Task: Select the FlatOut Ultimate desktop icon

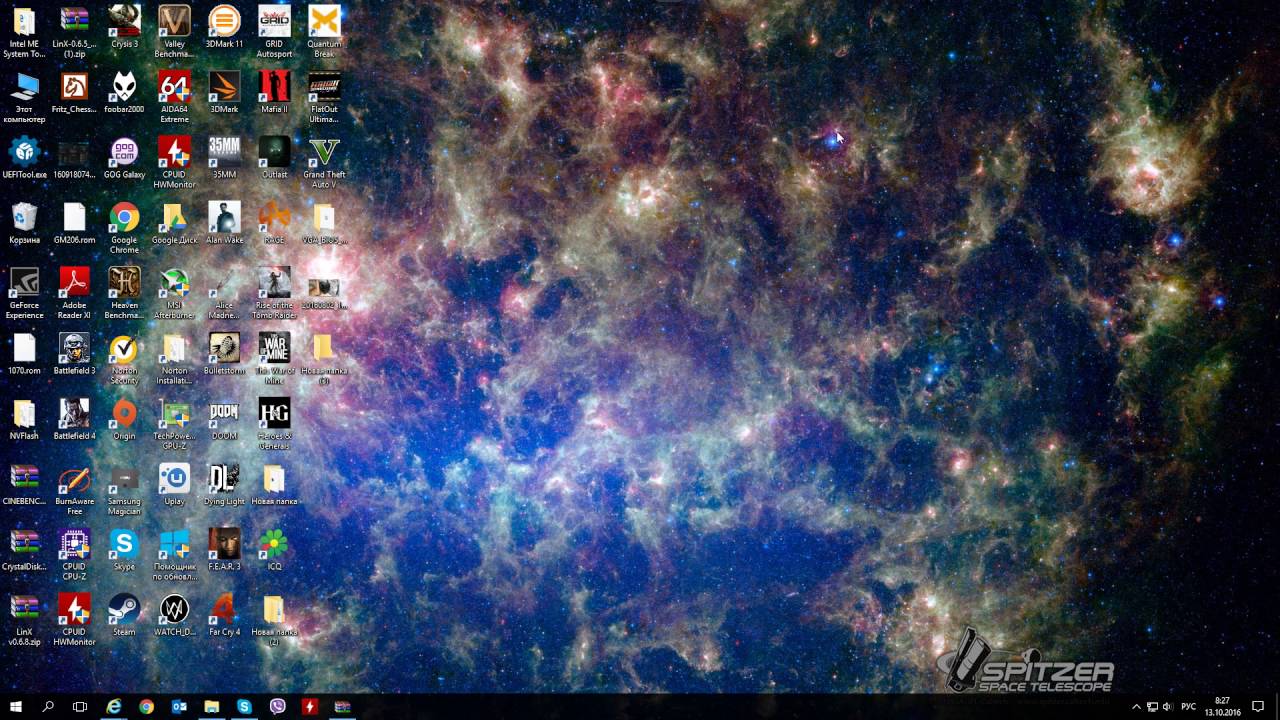Action: pyautogui.click(x=324, y=97)
